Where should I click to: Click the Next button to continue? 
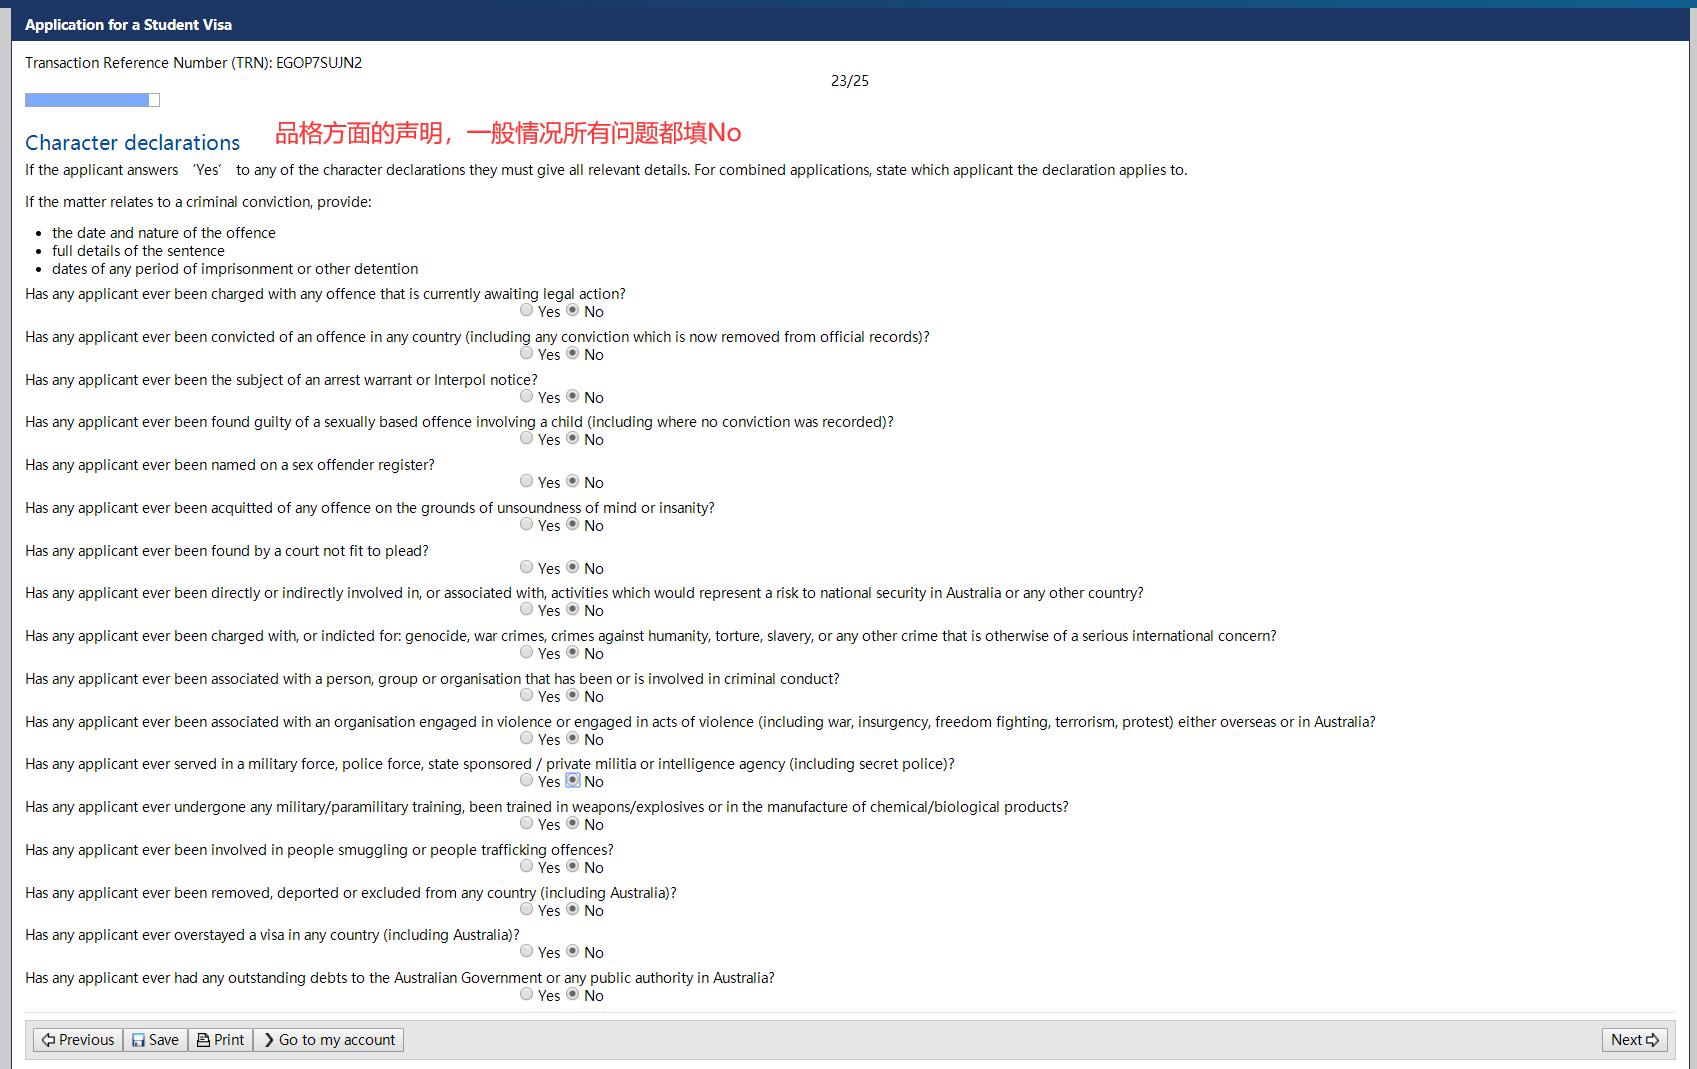[1634, 1040]
